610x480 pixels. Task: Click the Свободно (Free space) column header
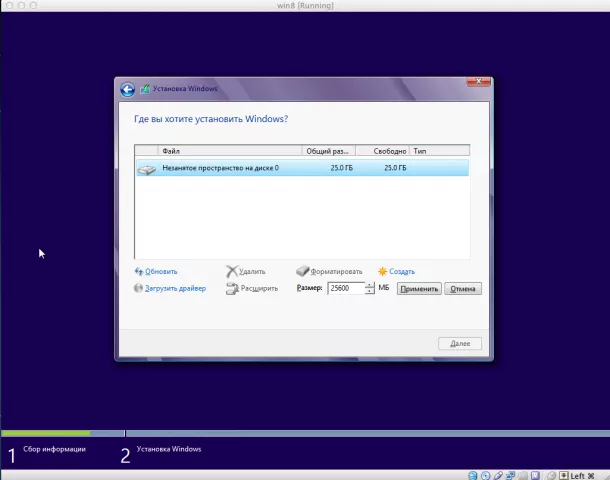click(382, 151)
